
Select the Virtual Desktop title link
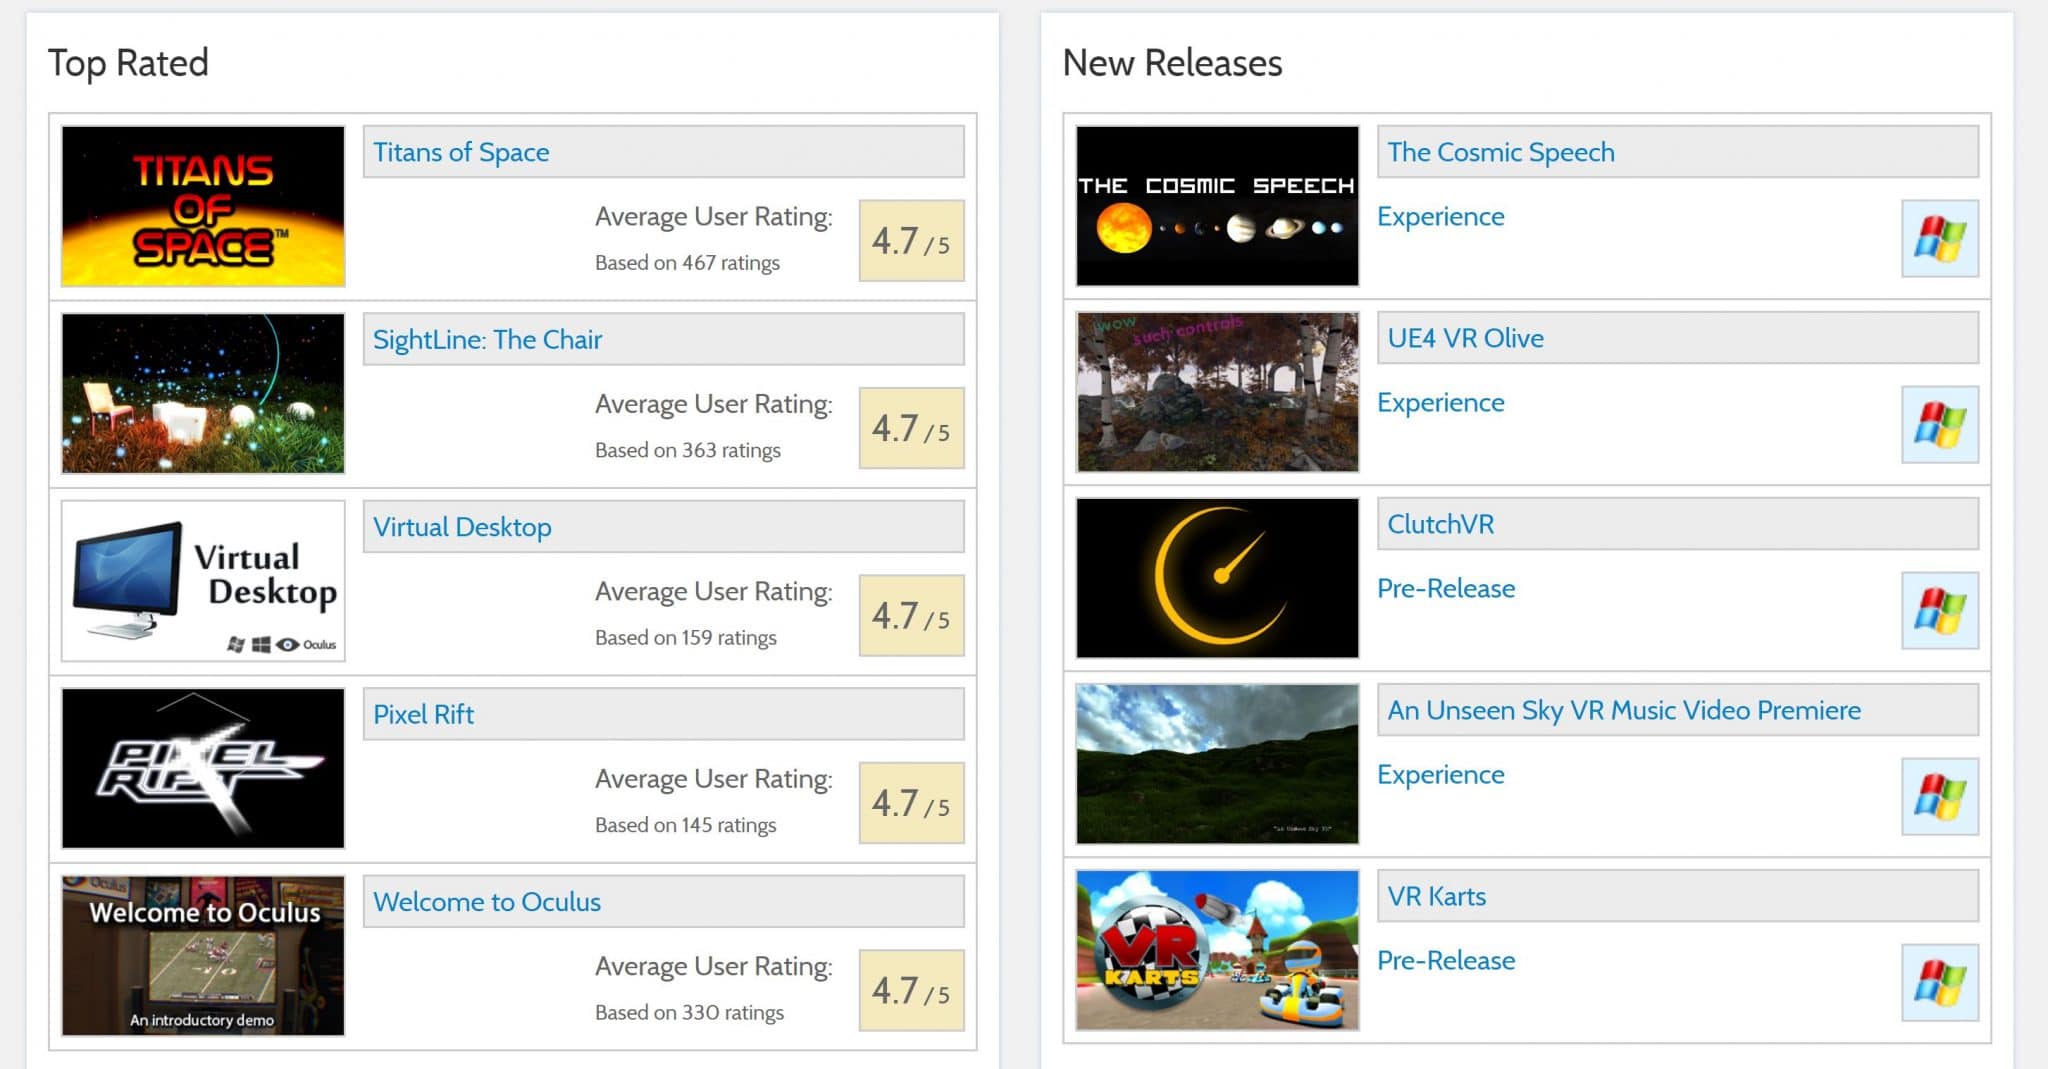(462, 527)
